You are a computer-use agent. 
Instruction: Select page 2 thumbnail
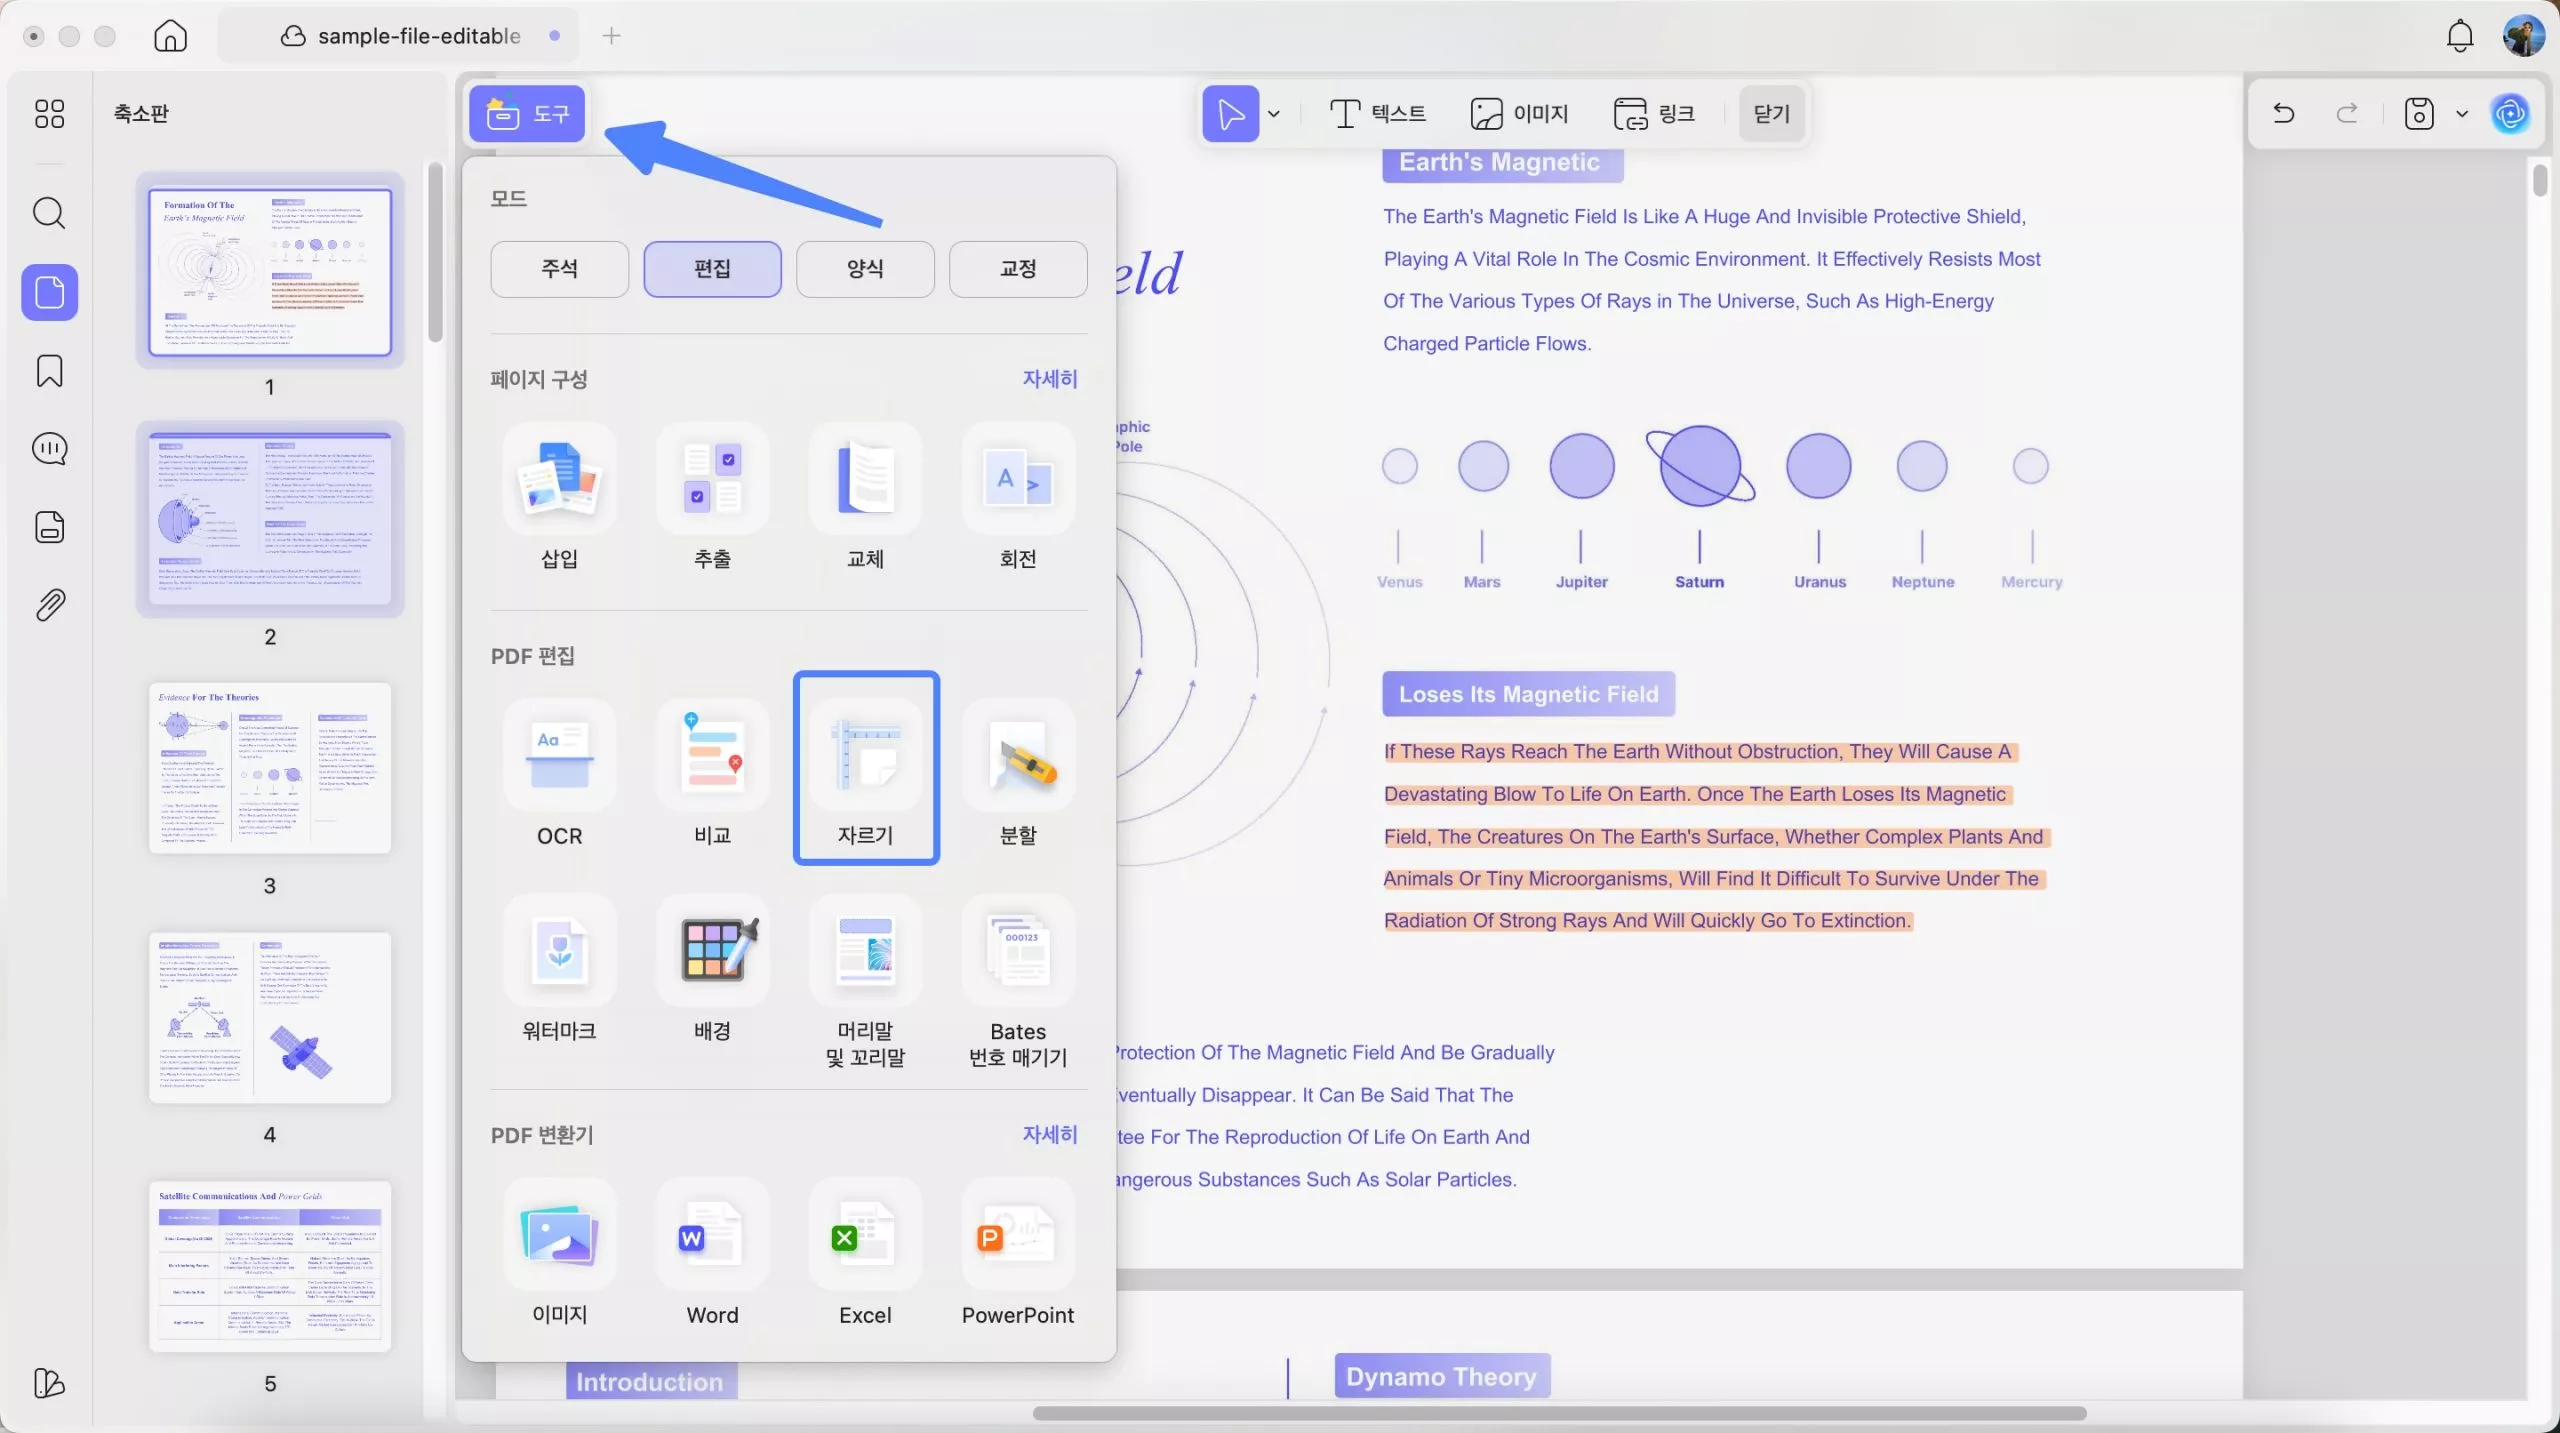click(x=270, y=519)
